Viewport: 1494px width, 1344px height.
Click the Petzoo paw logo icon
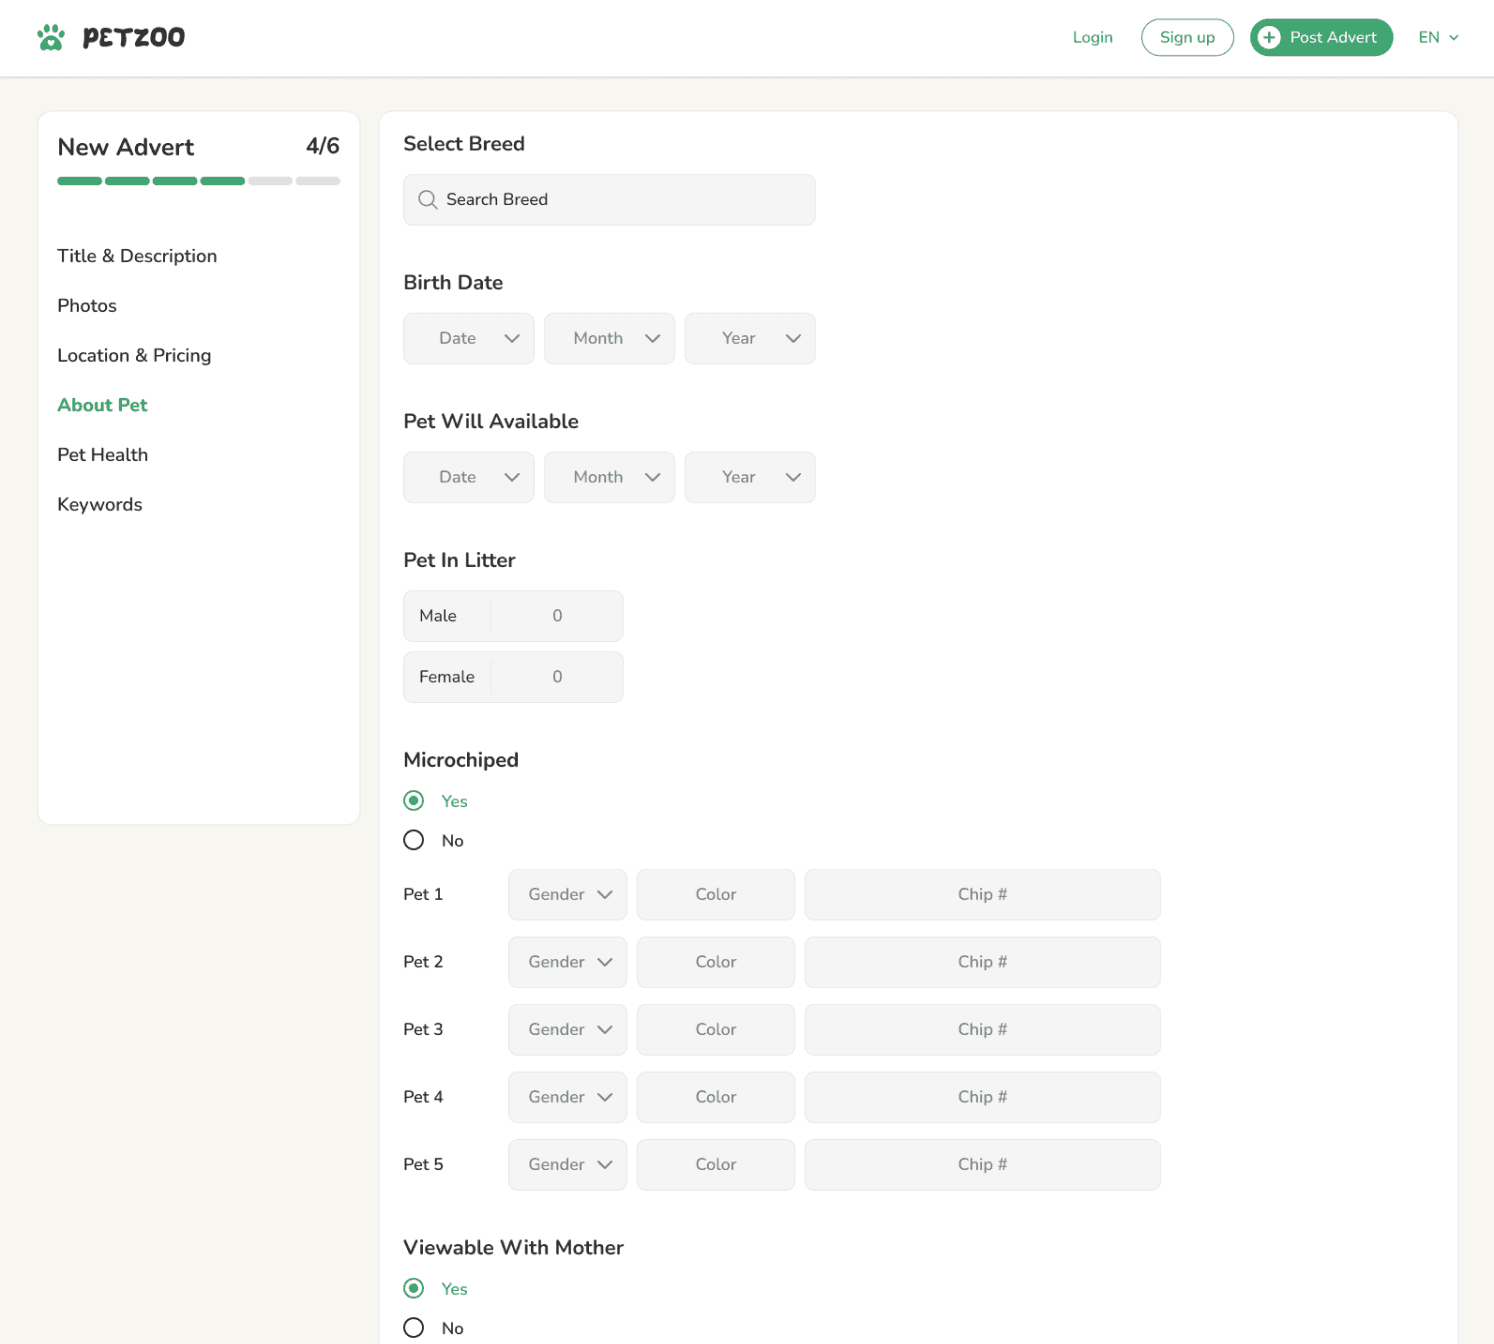(51, 38)
